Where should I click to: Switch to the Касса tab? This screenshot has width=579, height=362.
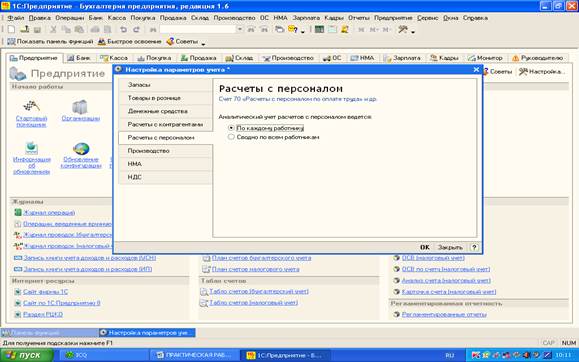click(x=114, y=58)
